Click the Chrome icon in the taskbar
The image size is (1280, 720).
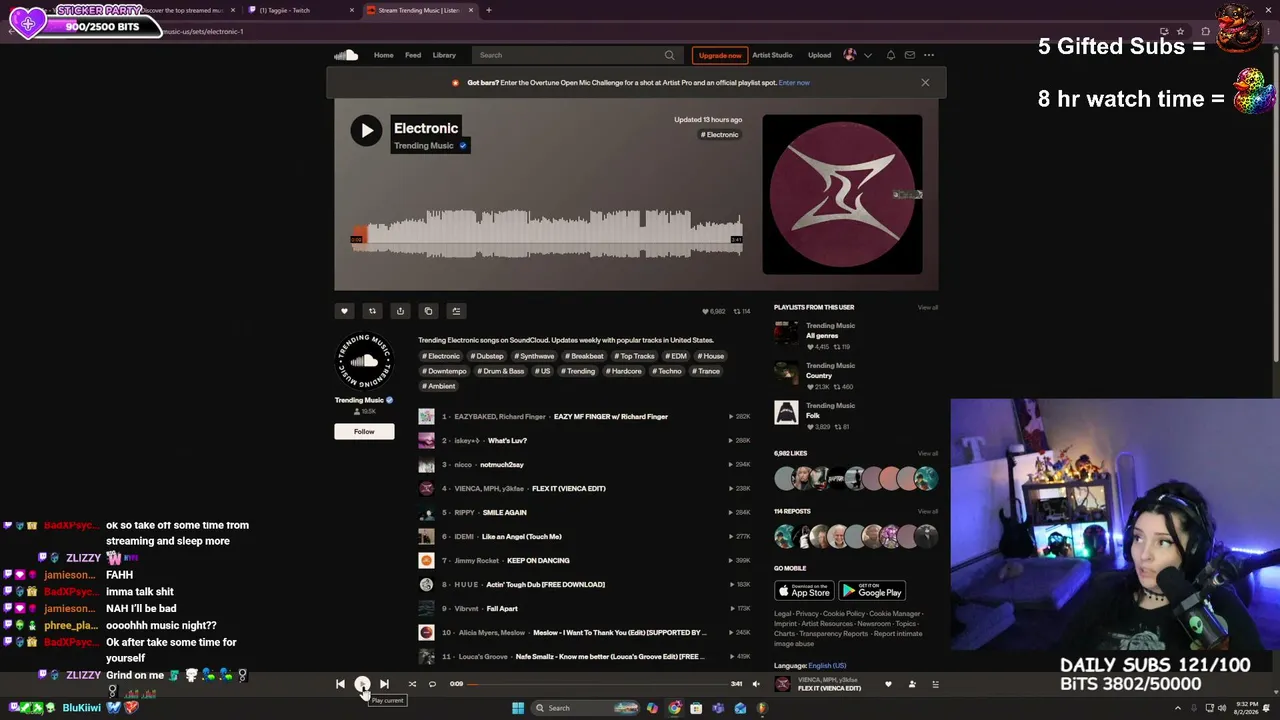click(x=674, y=708)
